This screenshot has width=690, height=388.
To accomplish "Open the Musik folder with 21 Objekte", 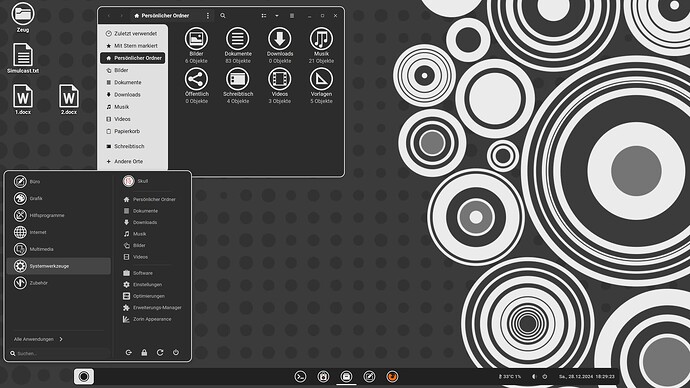I will click(321, 45).
